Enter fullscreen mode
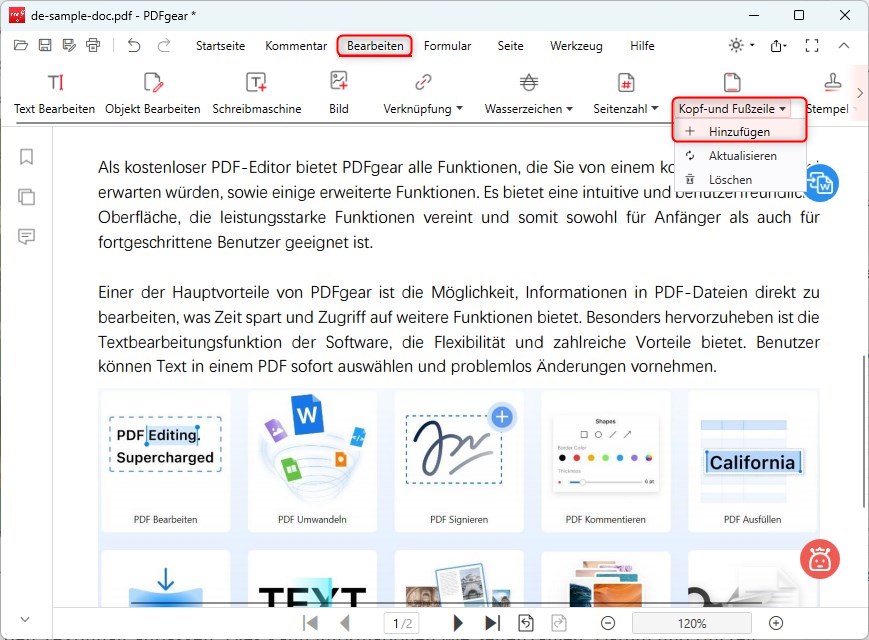This screenshot has height=640, width=869. pyautogui.click(x=812, y=45)
